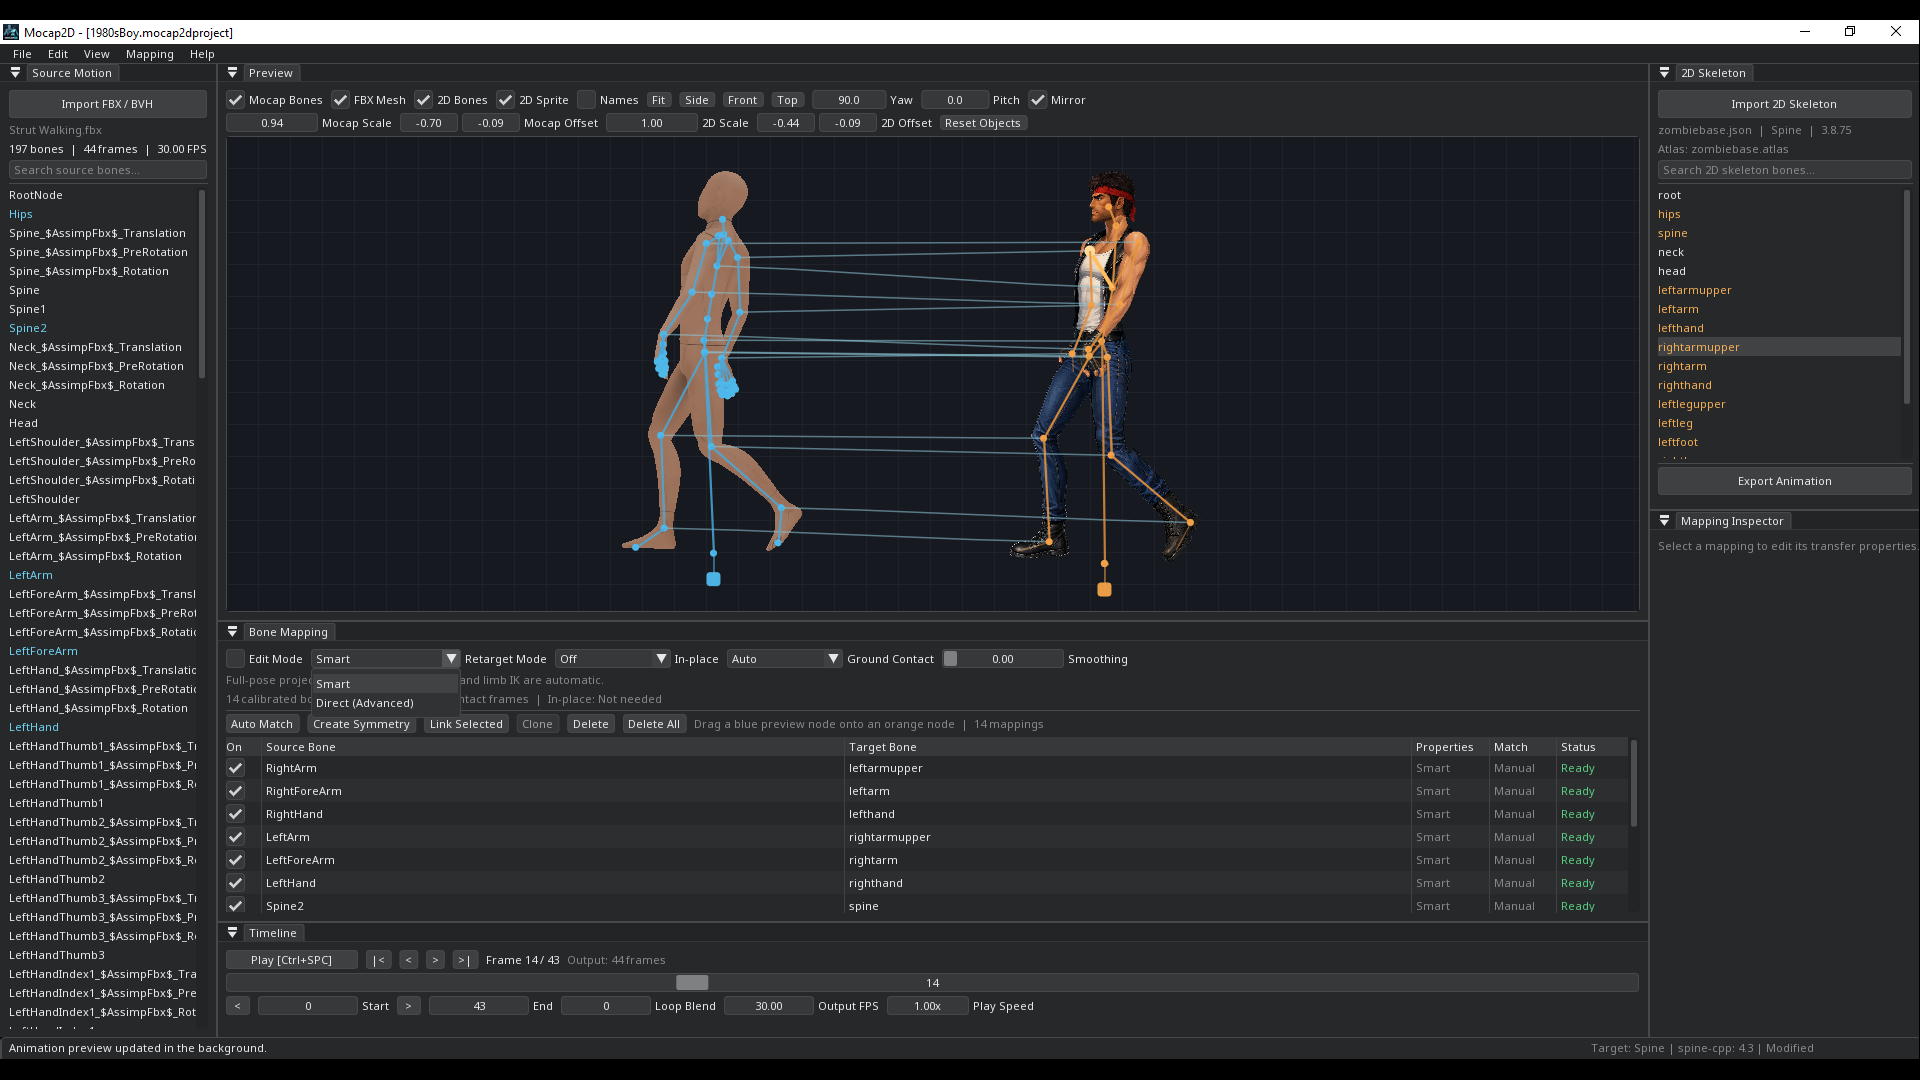
Task: Click the Link Selected button
Action: [x=466, y=724]
